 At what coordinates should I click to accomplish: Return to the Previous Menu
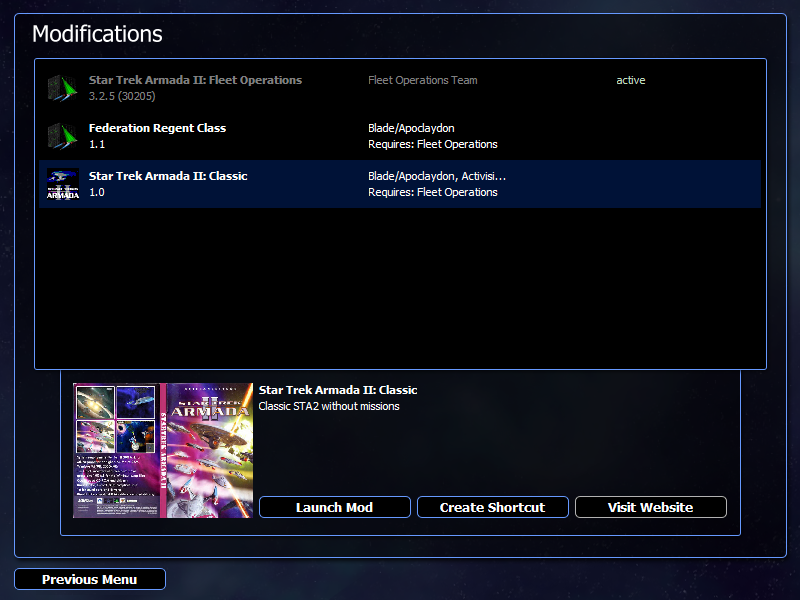[90, 579]
